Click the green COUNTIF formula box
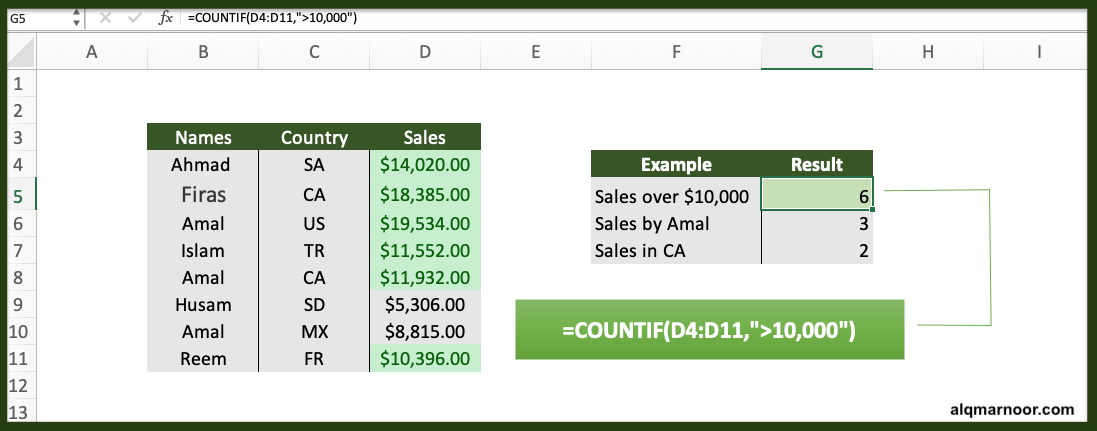The width and height of the screenshot is (1097, 431). [710, 329]
